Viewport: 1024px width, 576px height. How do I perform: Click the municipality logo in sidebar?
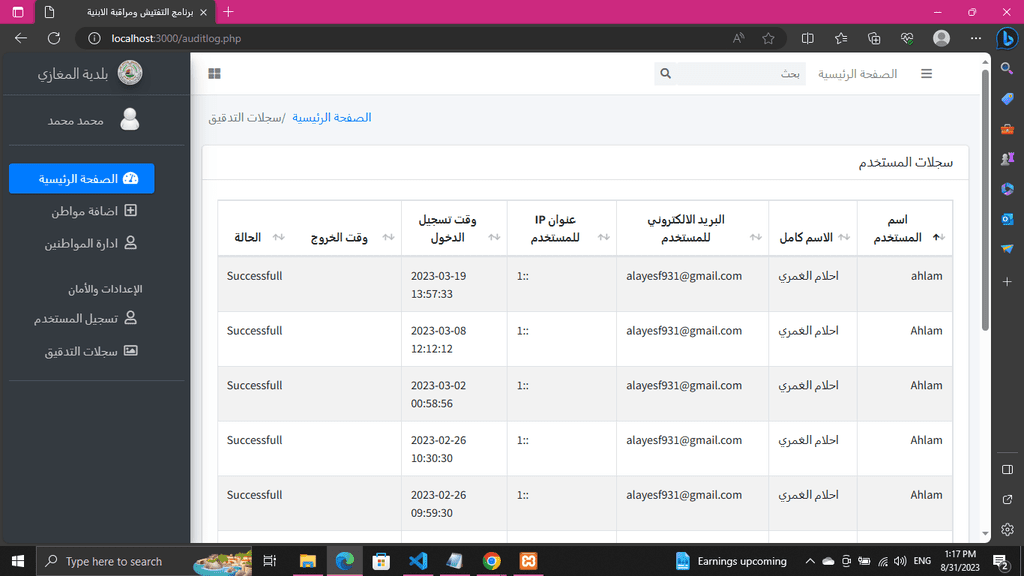coord(130,73)
